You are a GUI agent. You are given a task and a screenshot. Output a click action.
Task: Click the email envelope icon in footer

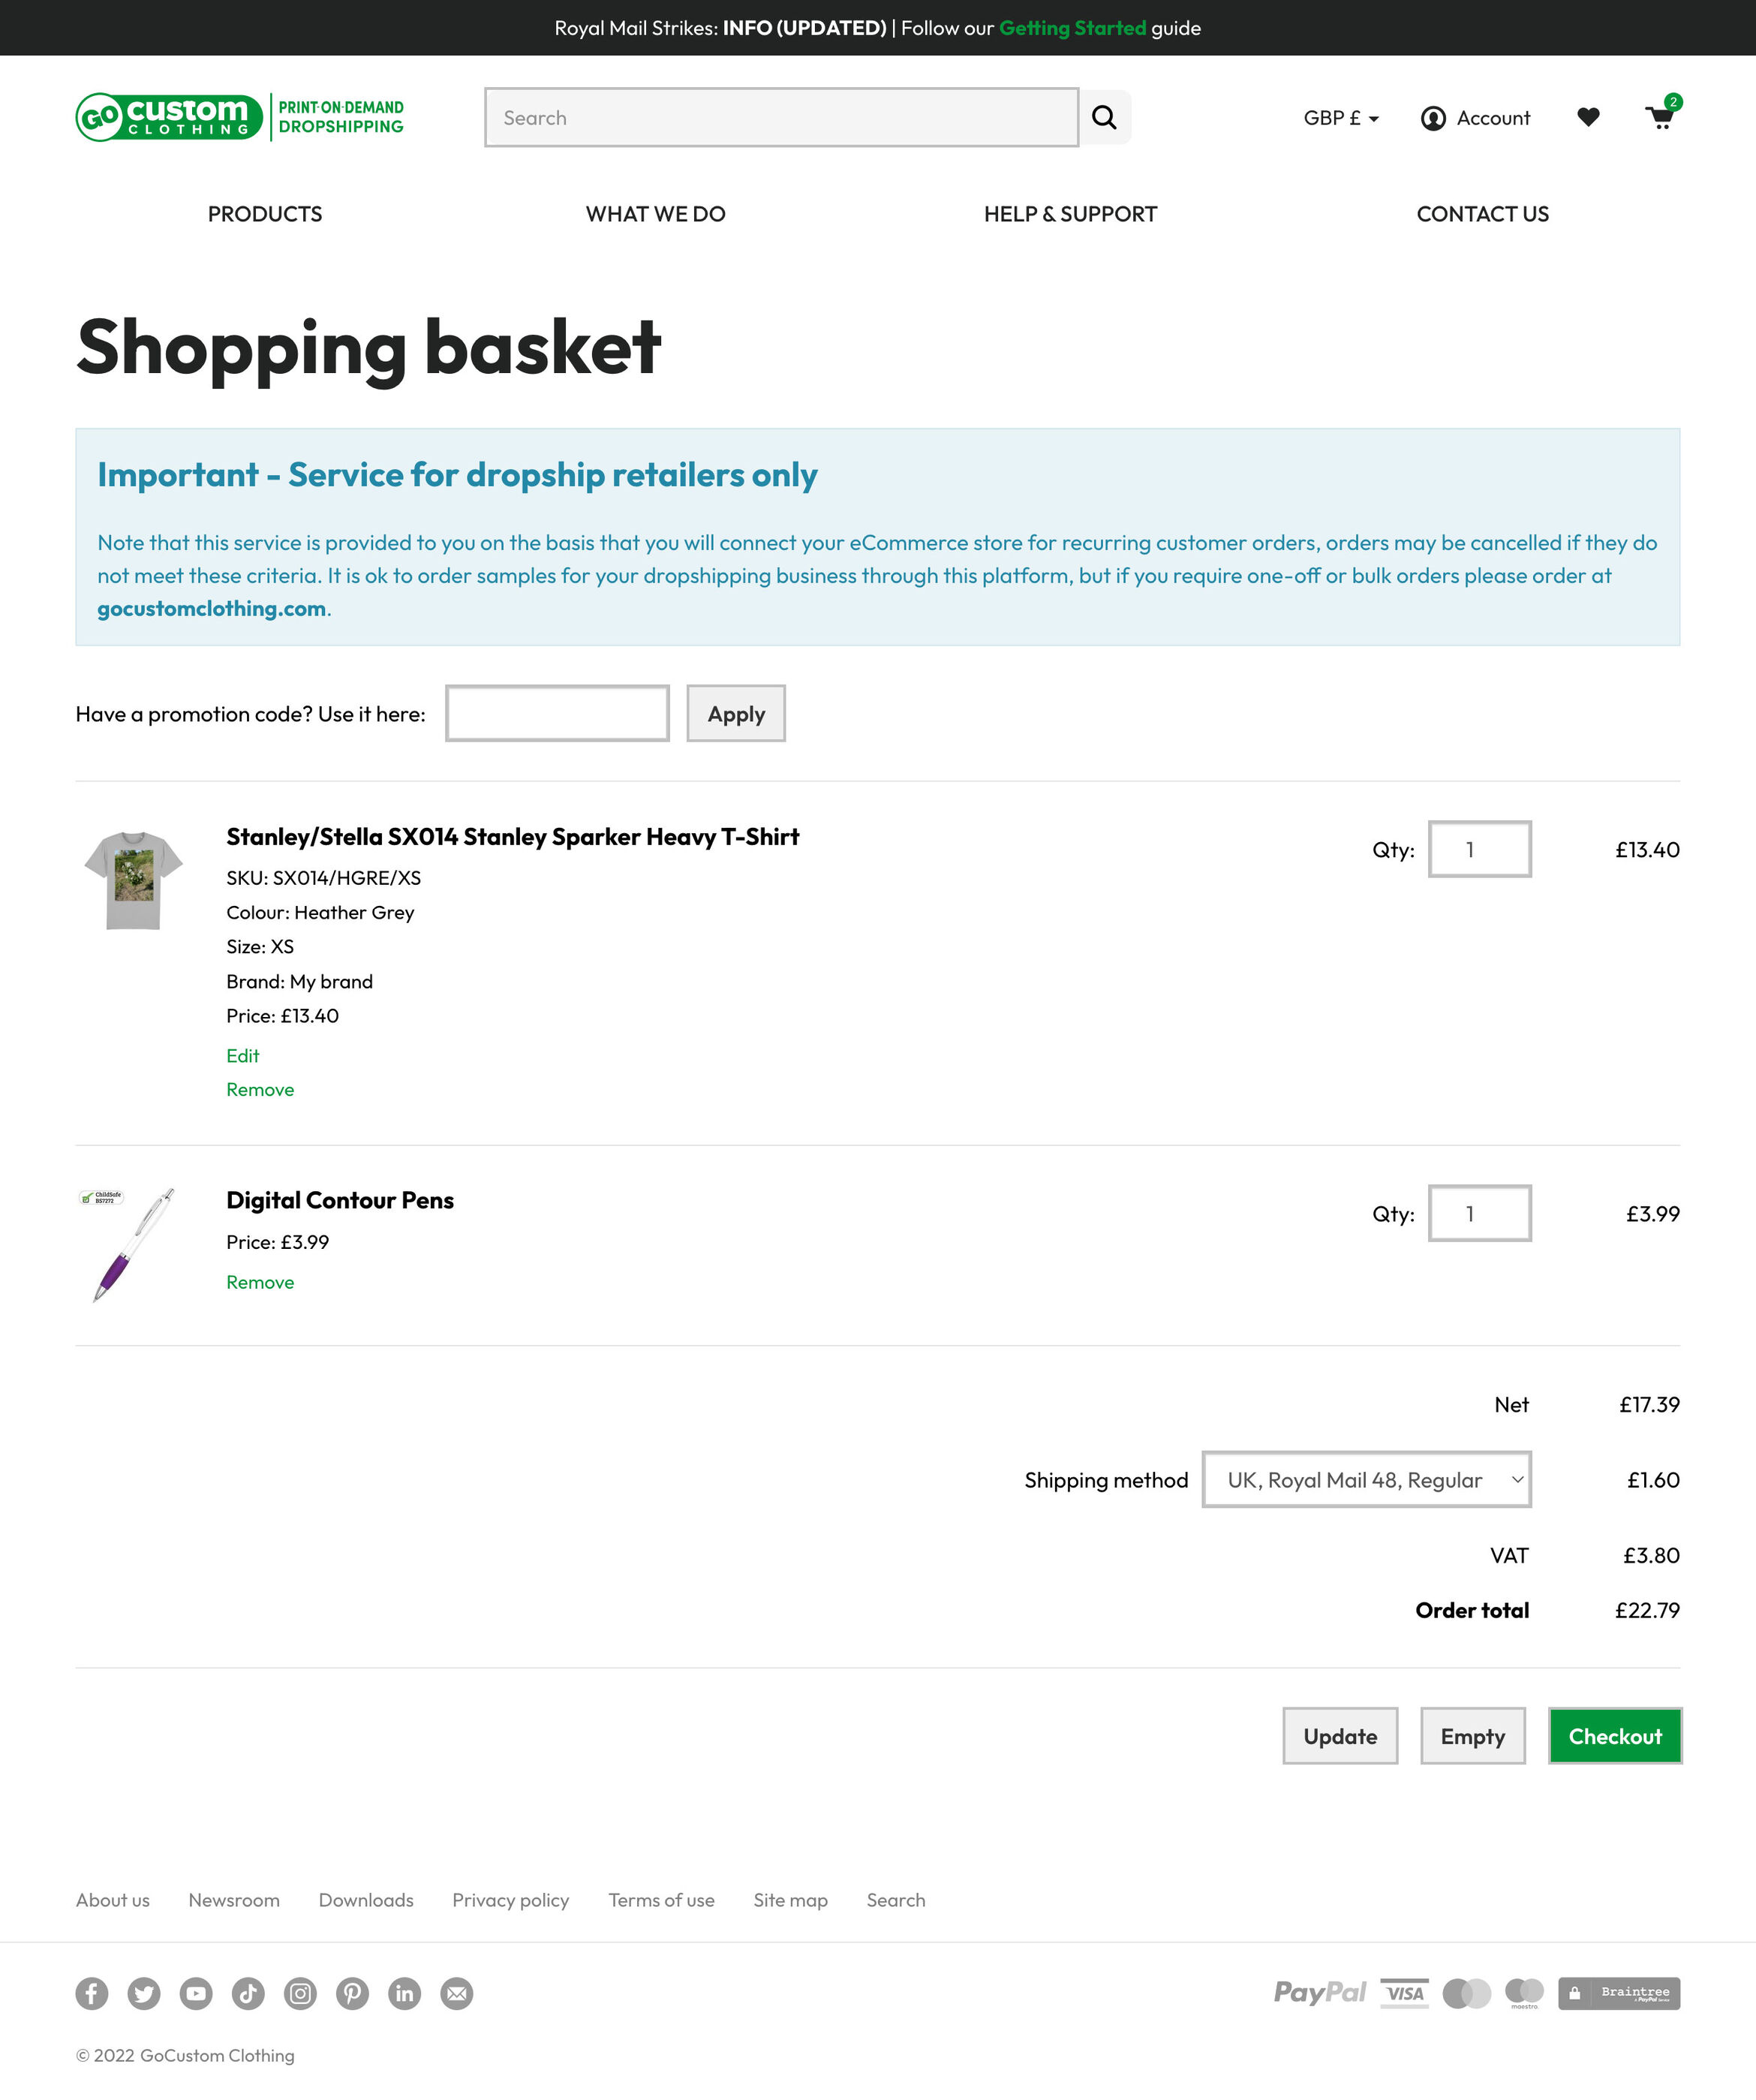tap(456, 1993)
